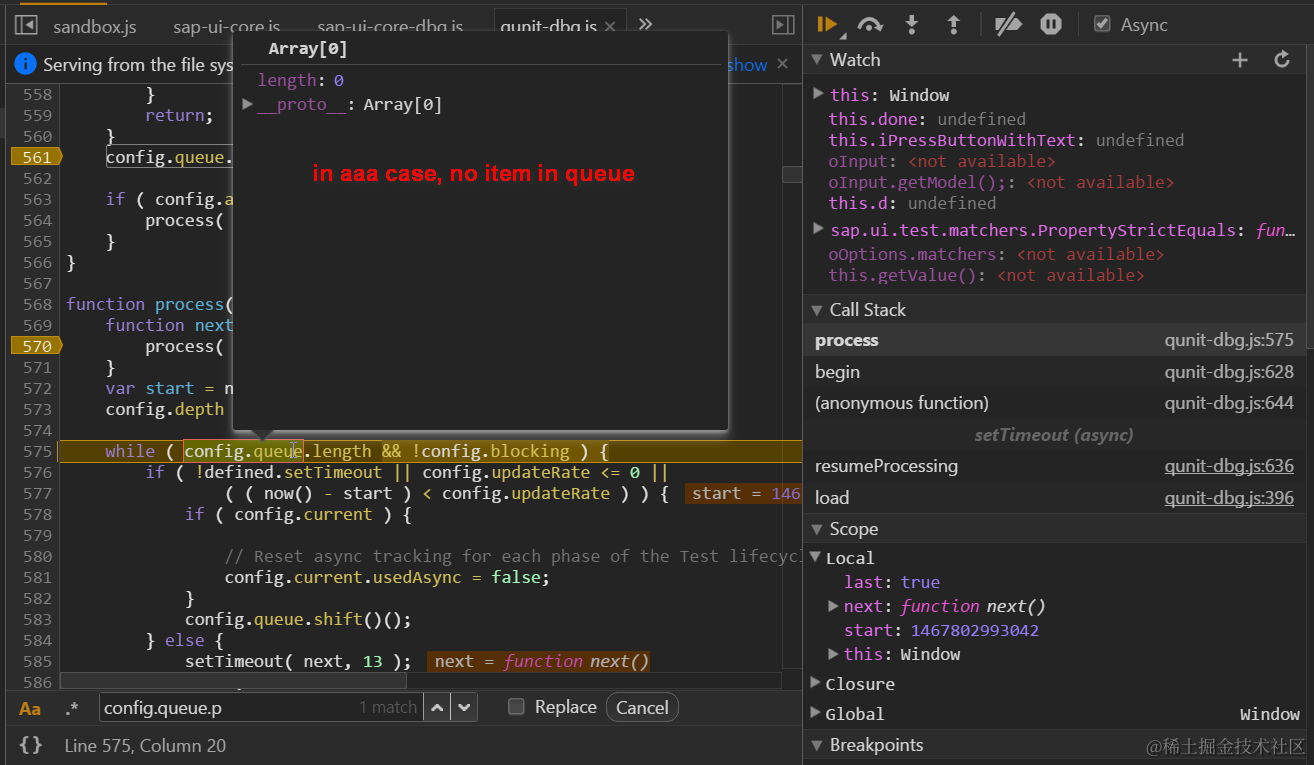The height and width of the screenshot is (765, 1314).
Task: Go to next search match
Action: (463, 707)
